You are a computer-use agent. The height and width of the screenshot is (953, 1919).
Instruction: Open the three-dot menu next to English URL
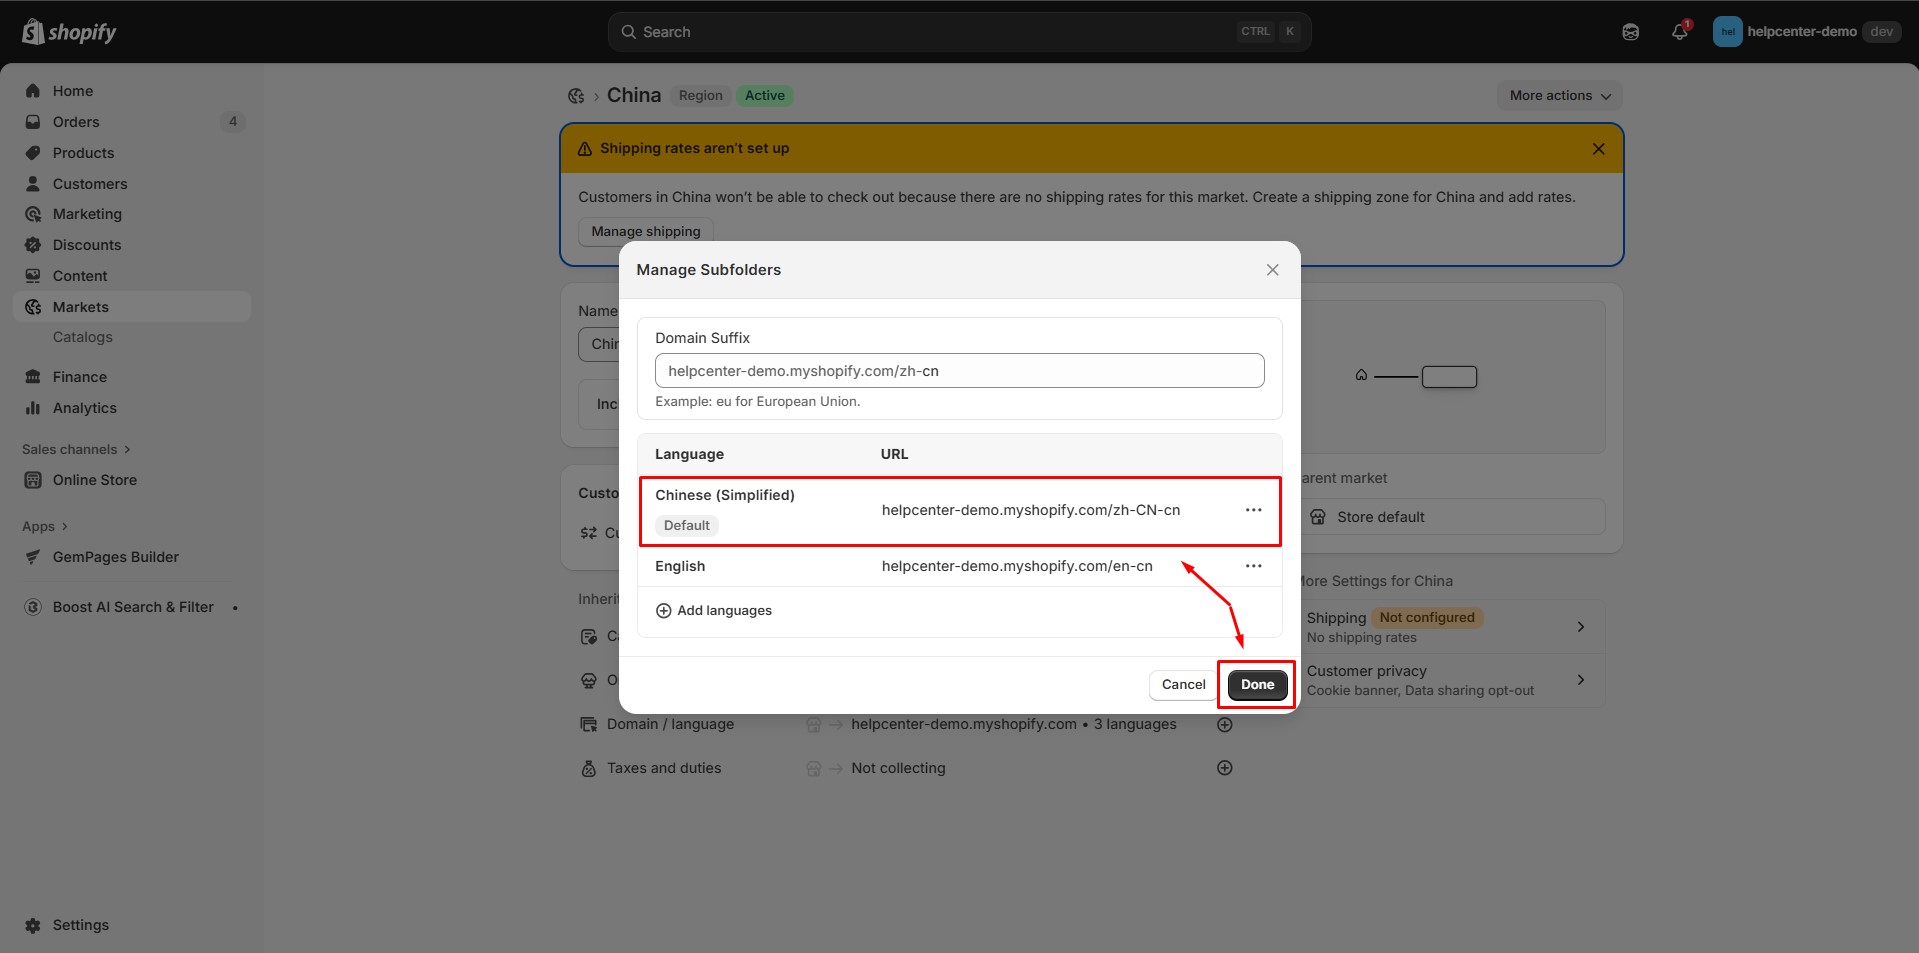pos(1253,565)
